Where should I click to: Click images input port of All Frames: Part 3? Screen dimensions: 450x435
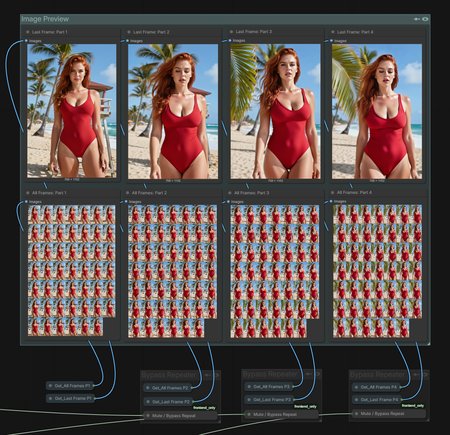click(228, 202)
